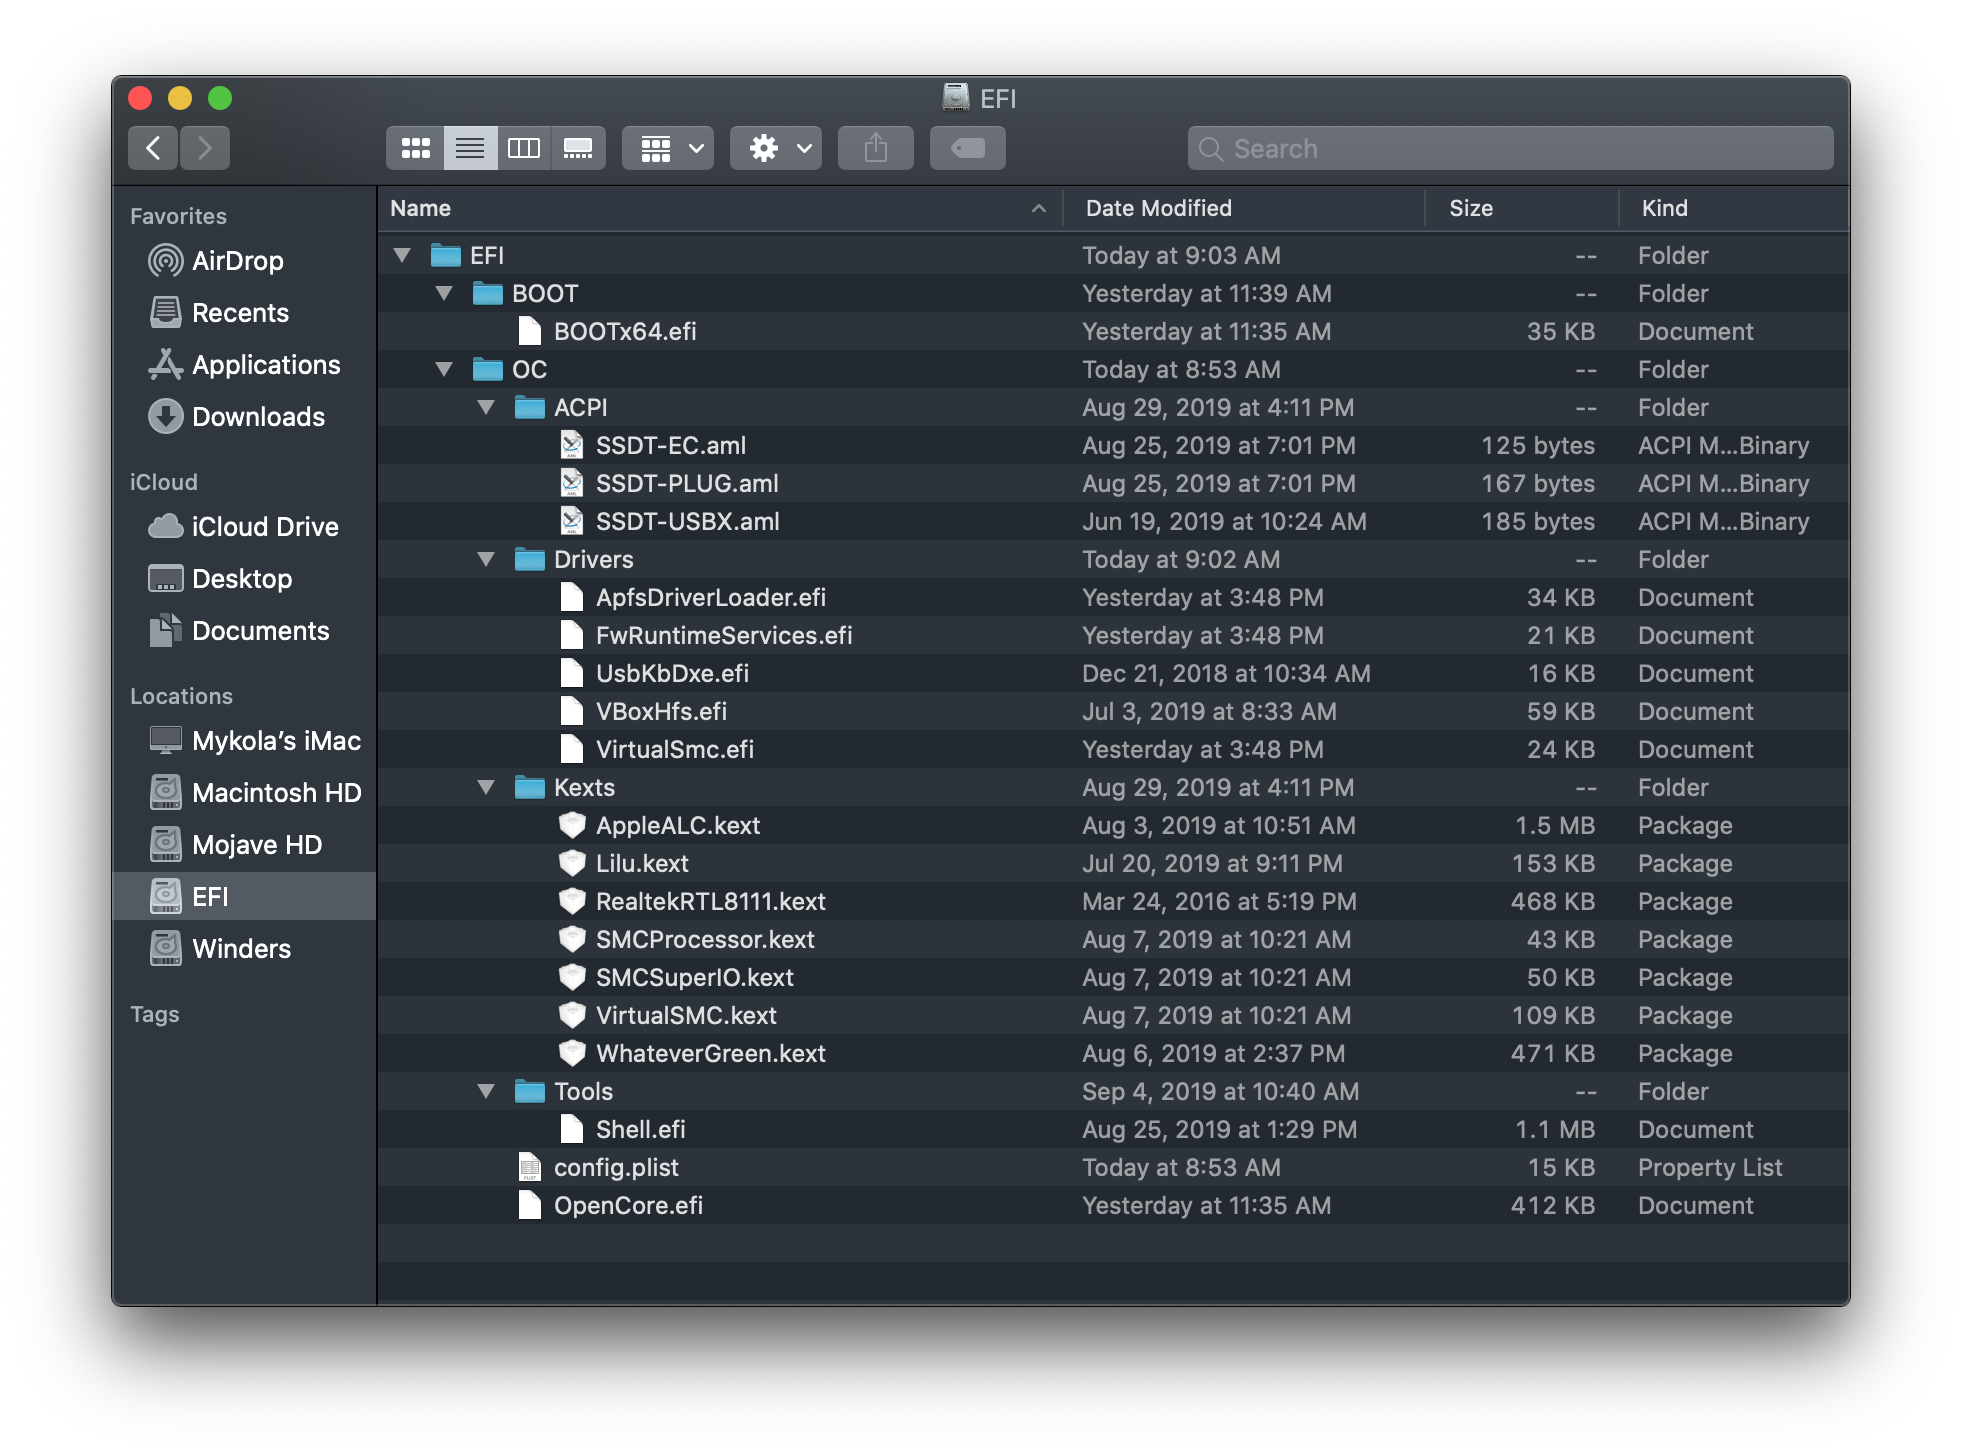Select RealtekRTL8111.kext in the list

(x=1113, y=901)
